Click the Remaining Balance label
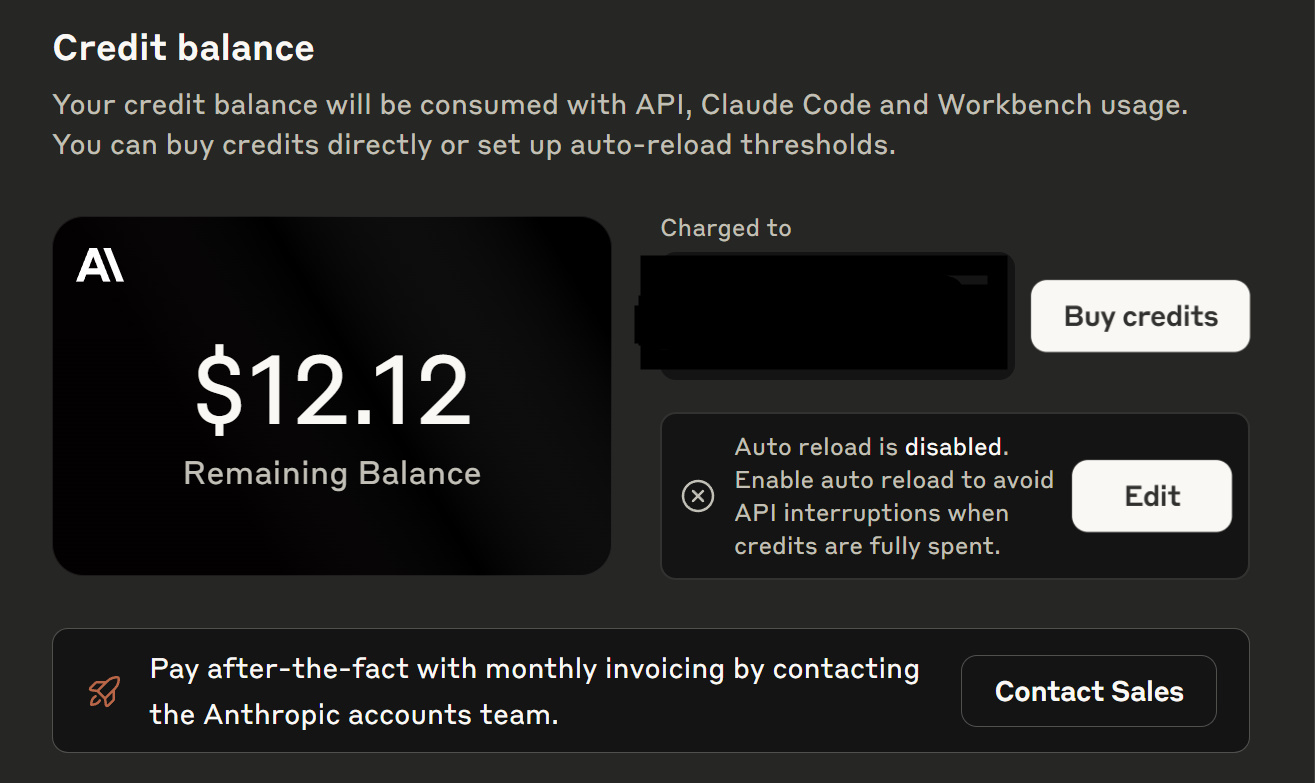The image size is (1315, 783). point(332,473)
